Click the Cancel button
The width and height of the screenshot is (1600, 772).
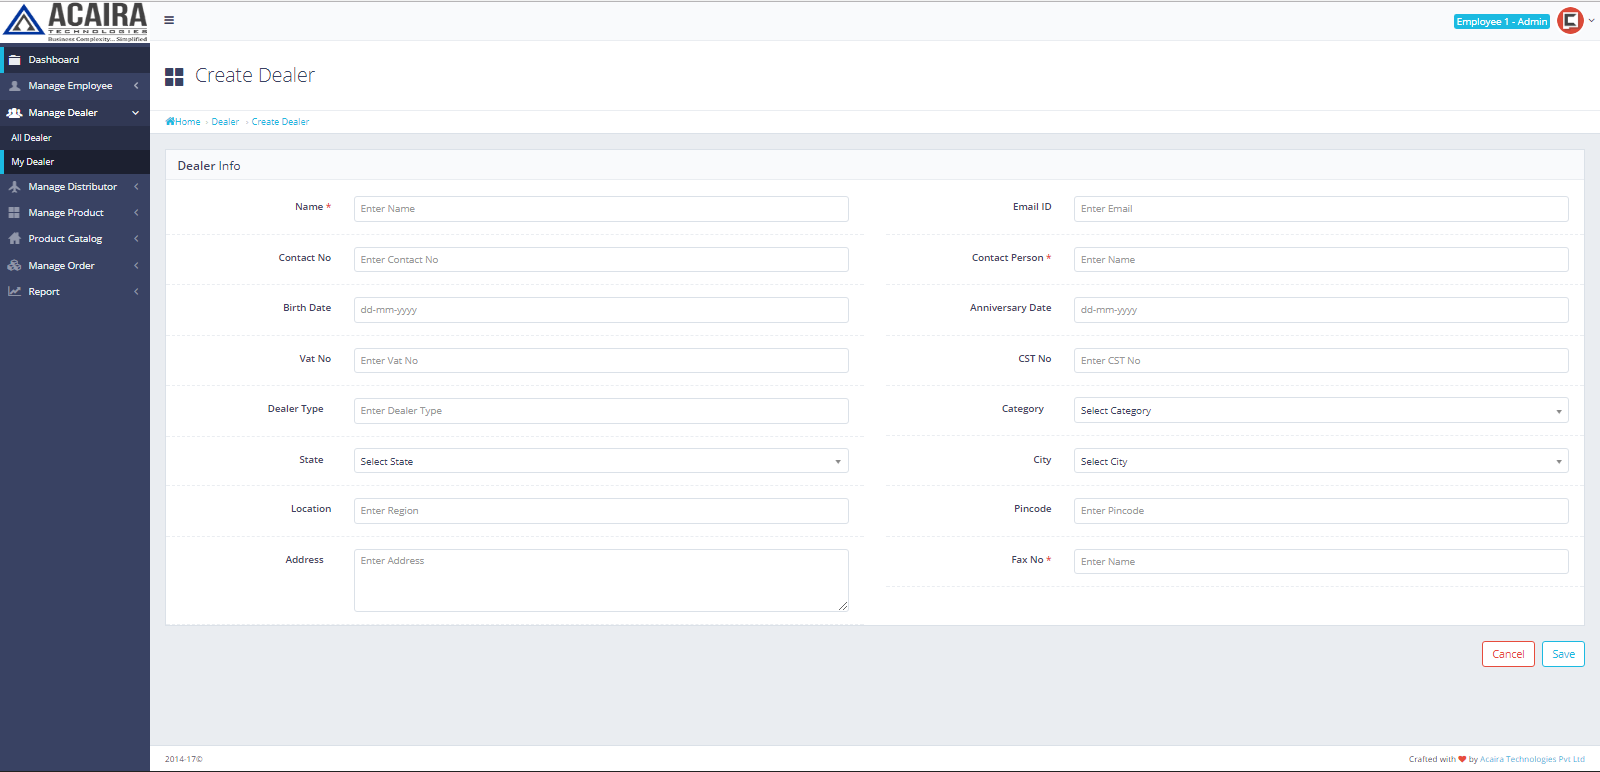1508,654
